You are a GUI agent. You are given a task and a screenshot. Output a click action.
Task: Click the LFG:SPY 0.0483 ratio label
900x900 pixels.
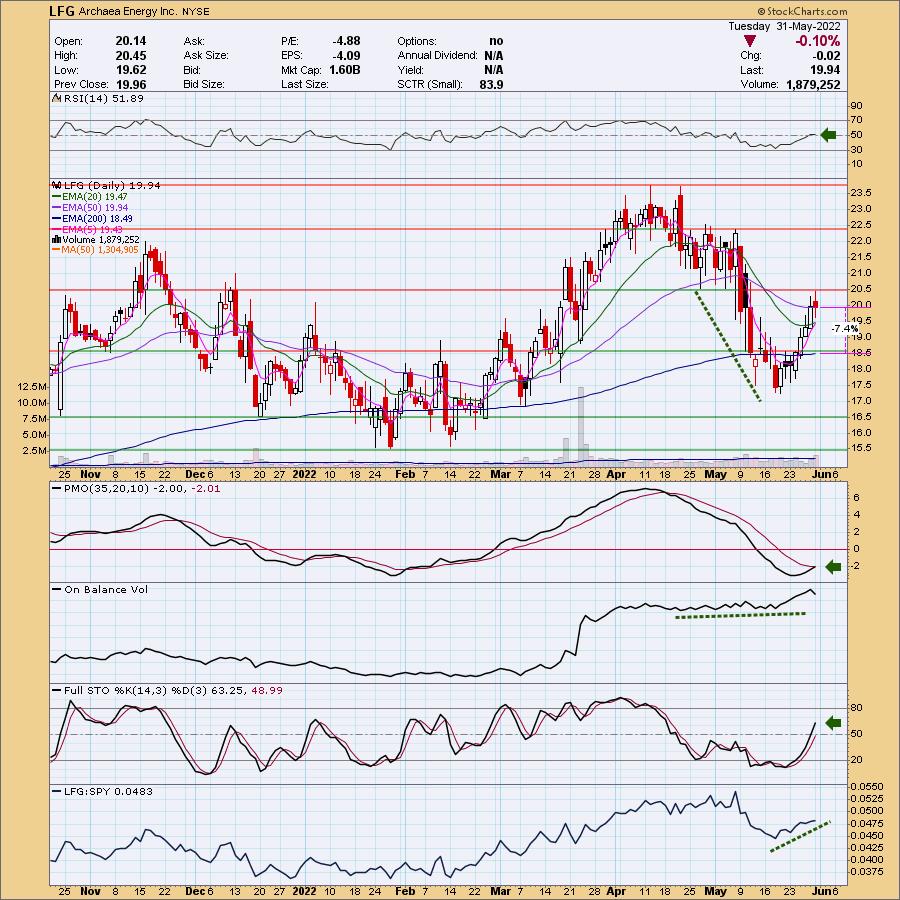click(108, 792)
